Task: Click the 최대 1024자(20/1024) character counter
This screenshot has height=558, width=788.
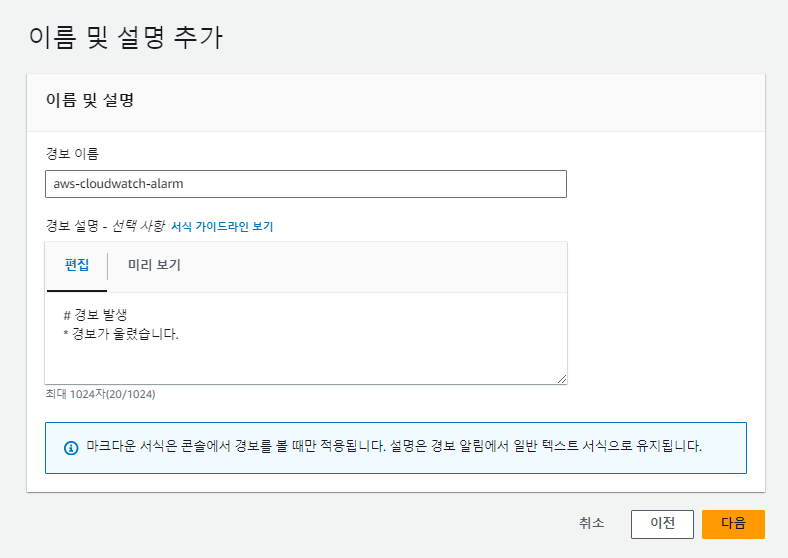Action: coord(100,394)
